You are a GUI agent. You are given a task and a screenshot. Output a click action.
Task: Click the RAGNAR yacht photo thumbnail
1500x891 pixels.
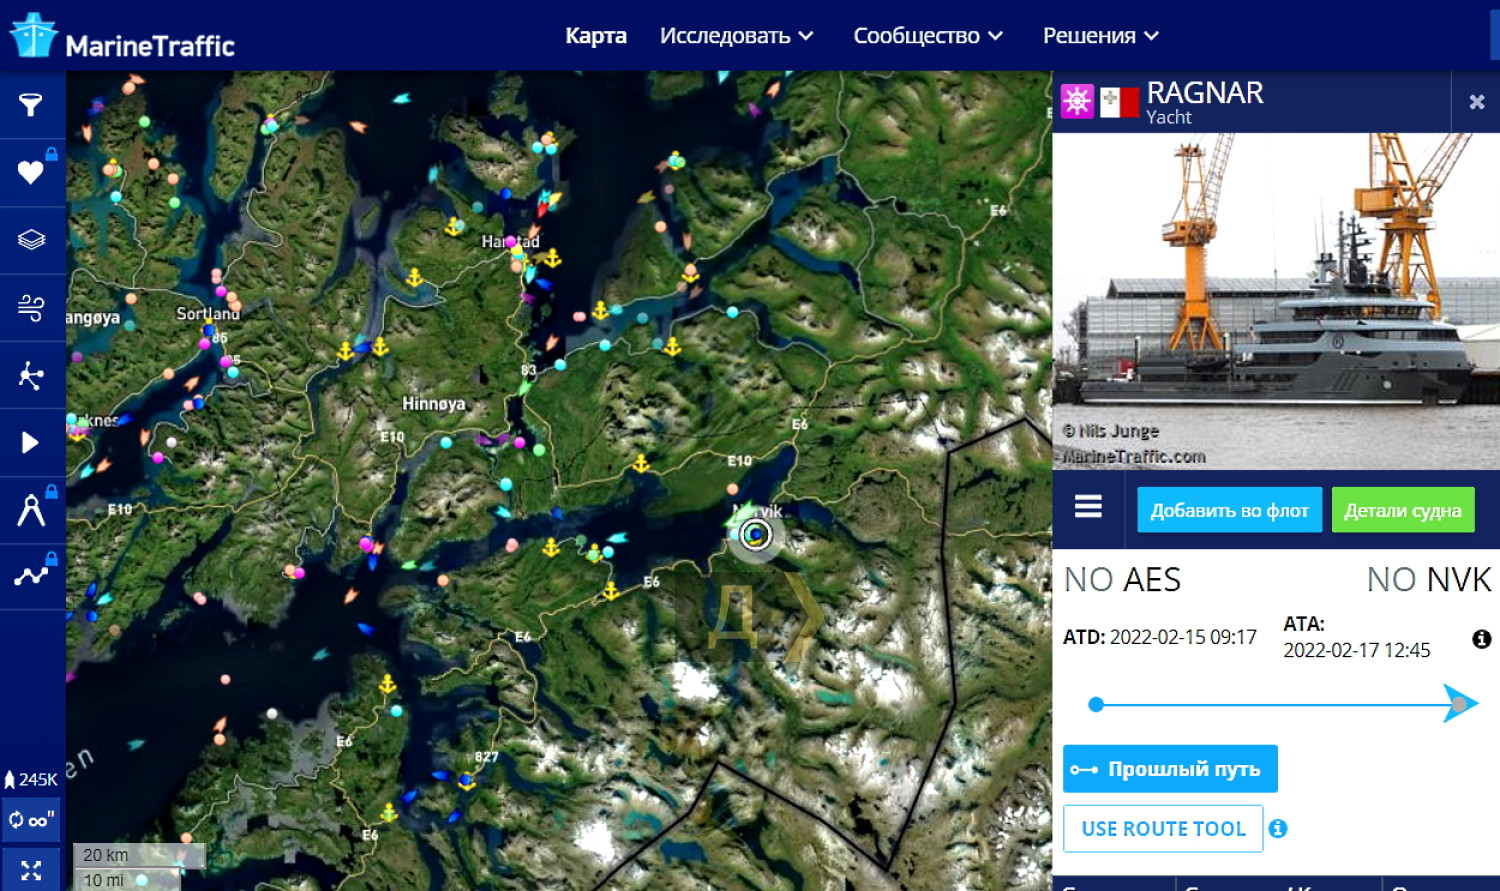pyautogui.click(x=1276, y=300)
